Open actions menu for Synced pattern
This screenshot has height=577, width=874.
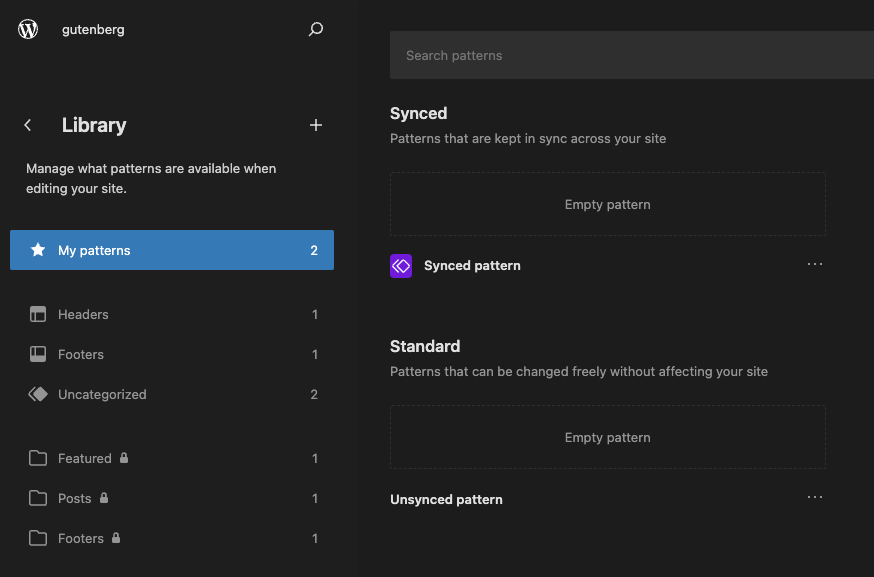814,264
